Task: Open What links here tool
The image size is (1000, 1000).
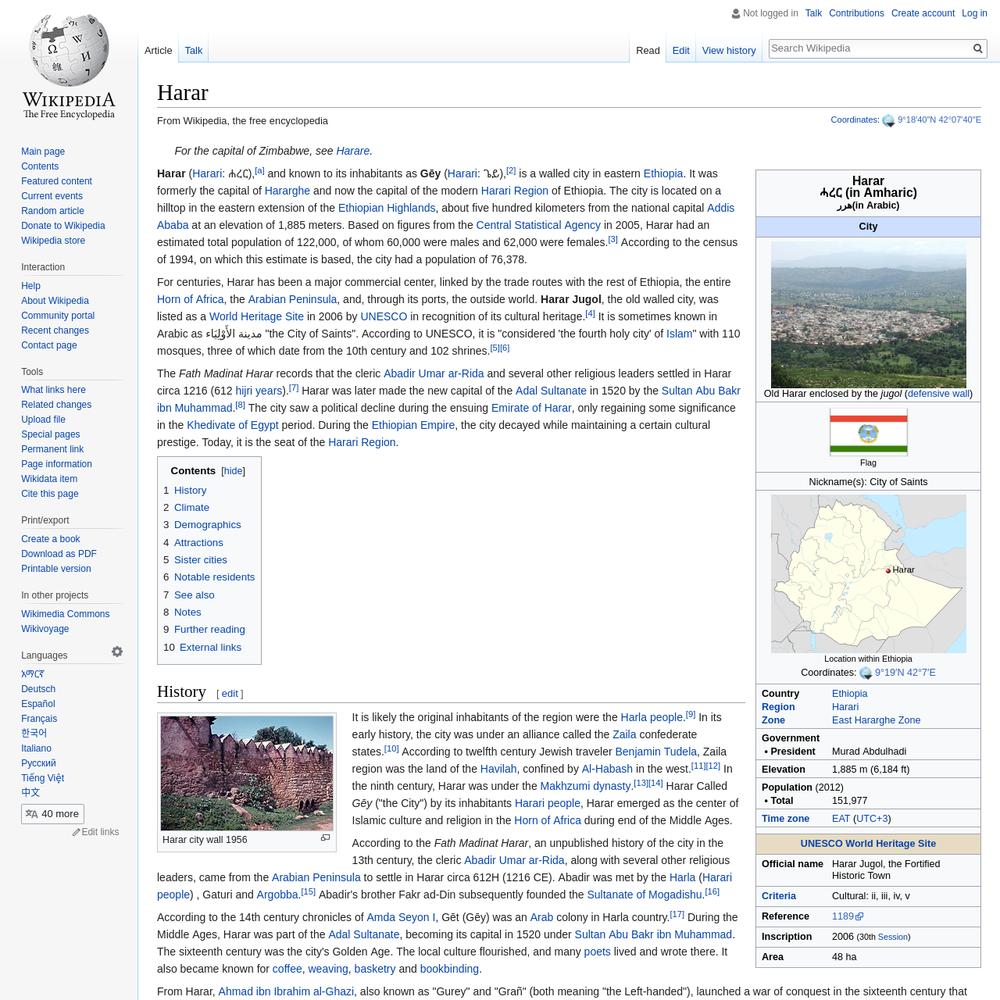Action: pos(53,390)
